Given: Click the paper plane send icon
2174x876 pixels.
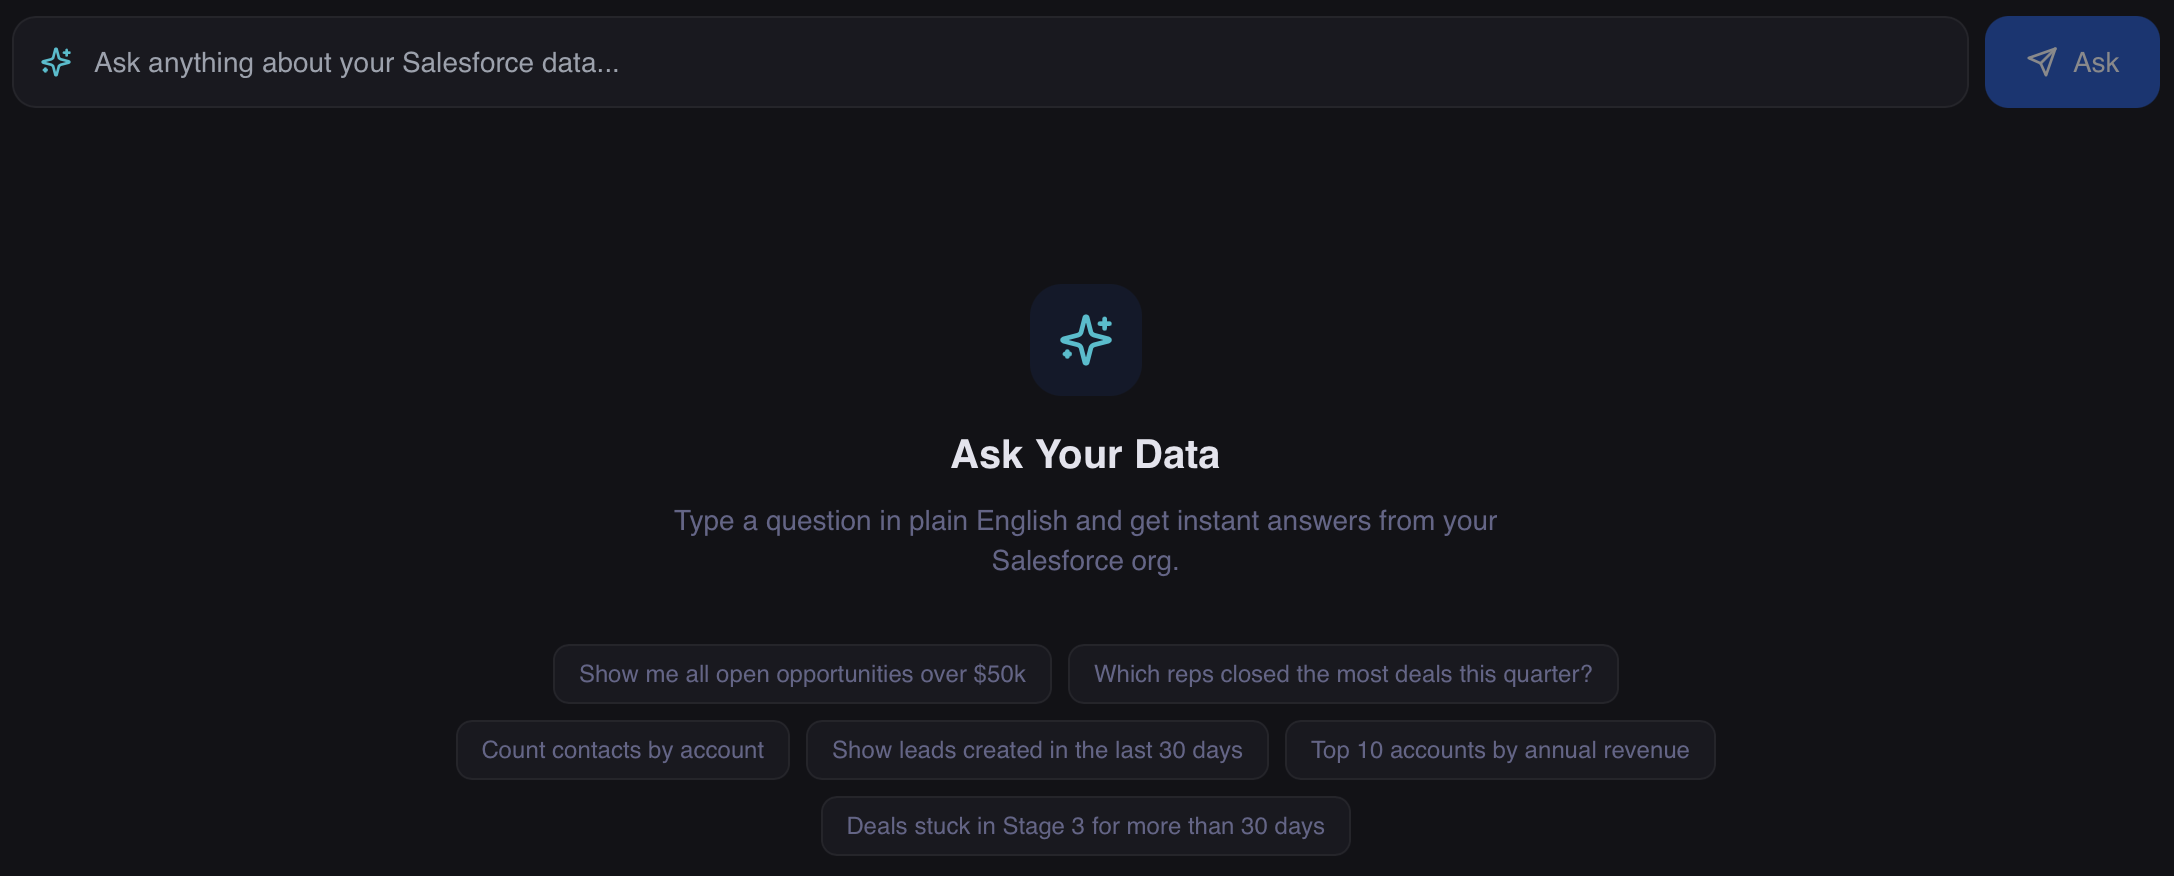Looking at the screenshot, I should click(x=2041, y=62).
